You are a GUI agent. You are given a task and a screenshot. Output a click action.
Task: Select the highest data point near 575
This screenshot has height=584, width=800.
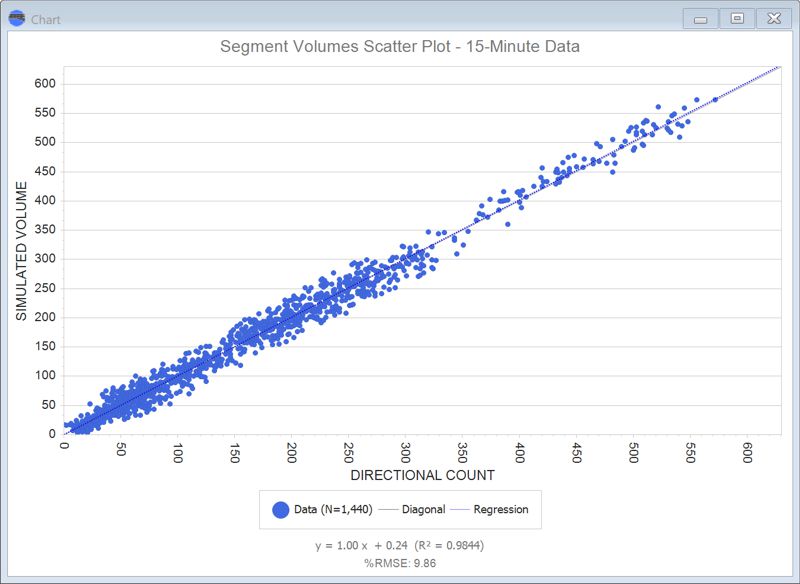click(697, 98)
